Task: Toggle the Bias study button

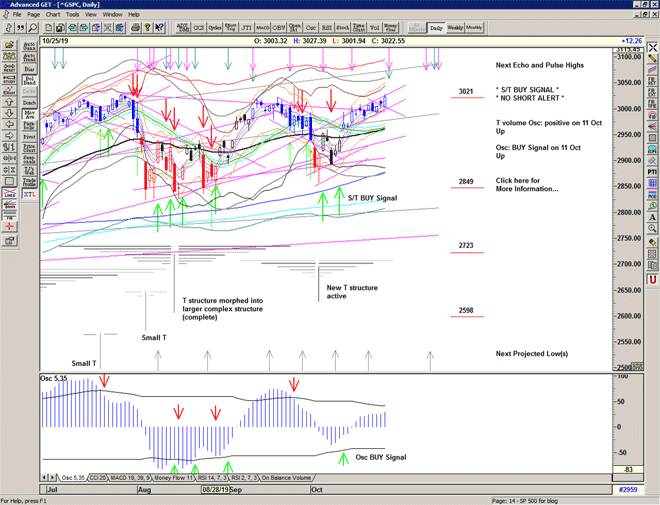Action: click(x=29, y=69)
